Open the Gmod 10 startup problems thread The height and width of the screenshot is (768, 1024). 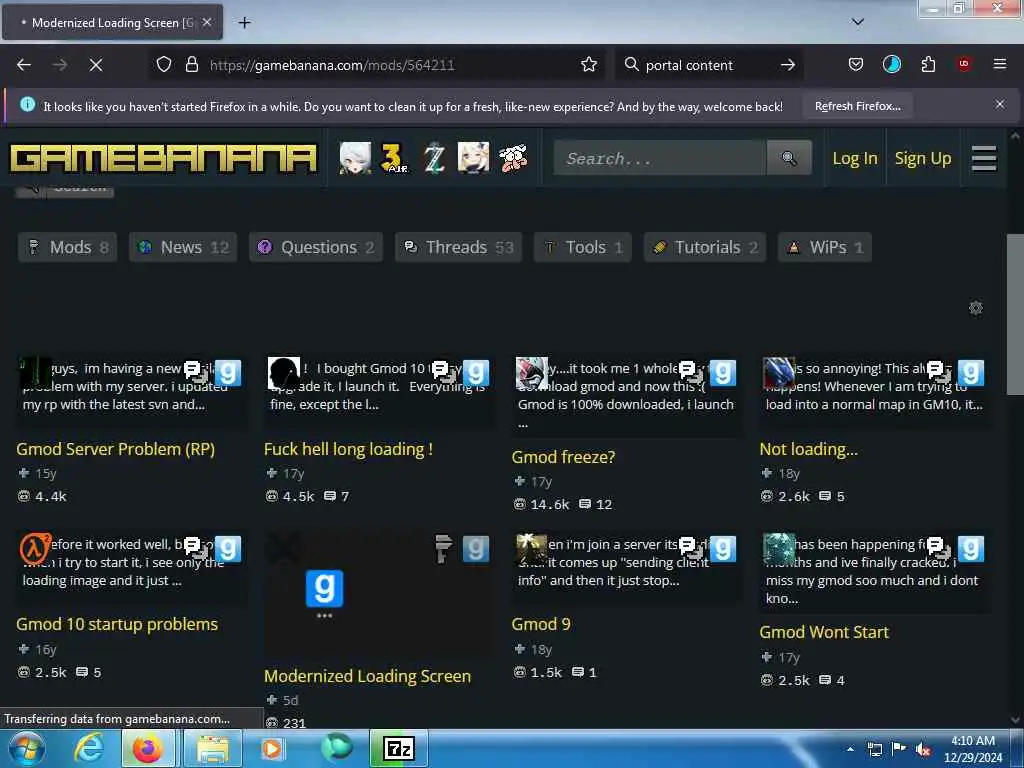point(117,624)
